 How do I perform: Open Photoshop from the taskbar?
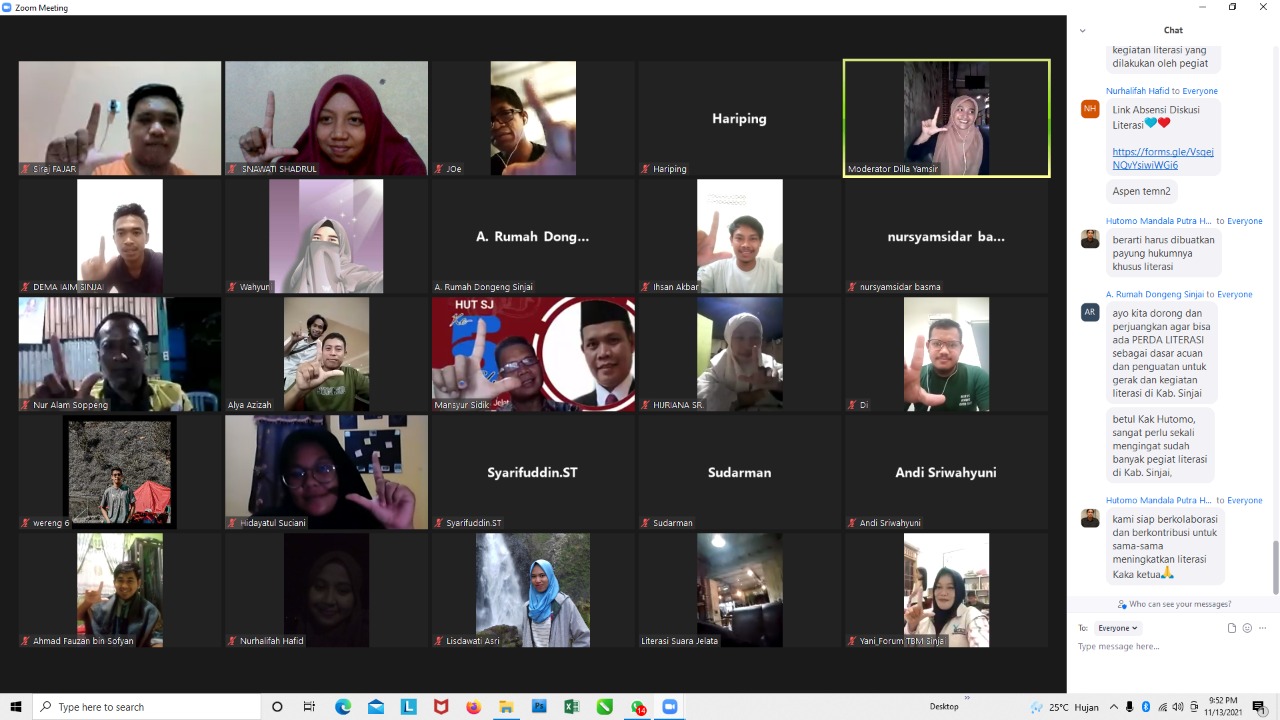539,707
